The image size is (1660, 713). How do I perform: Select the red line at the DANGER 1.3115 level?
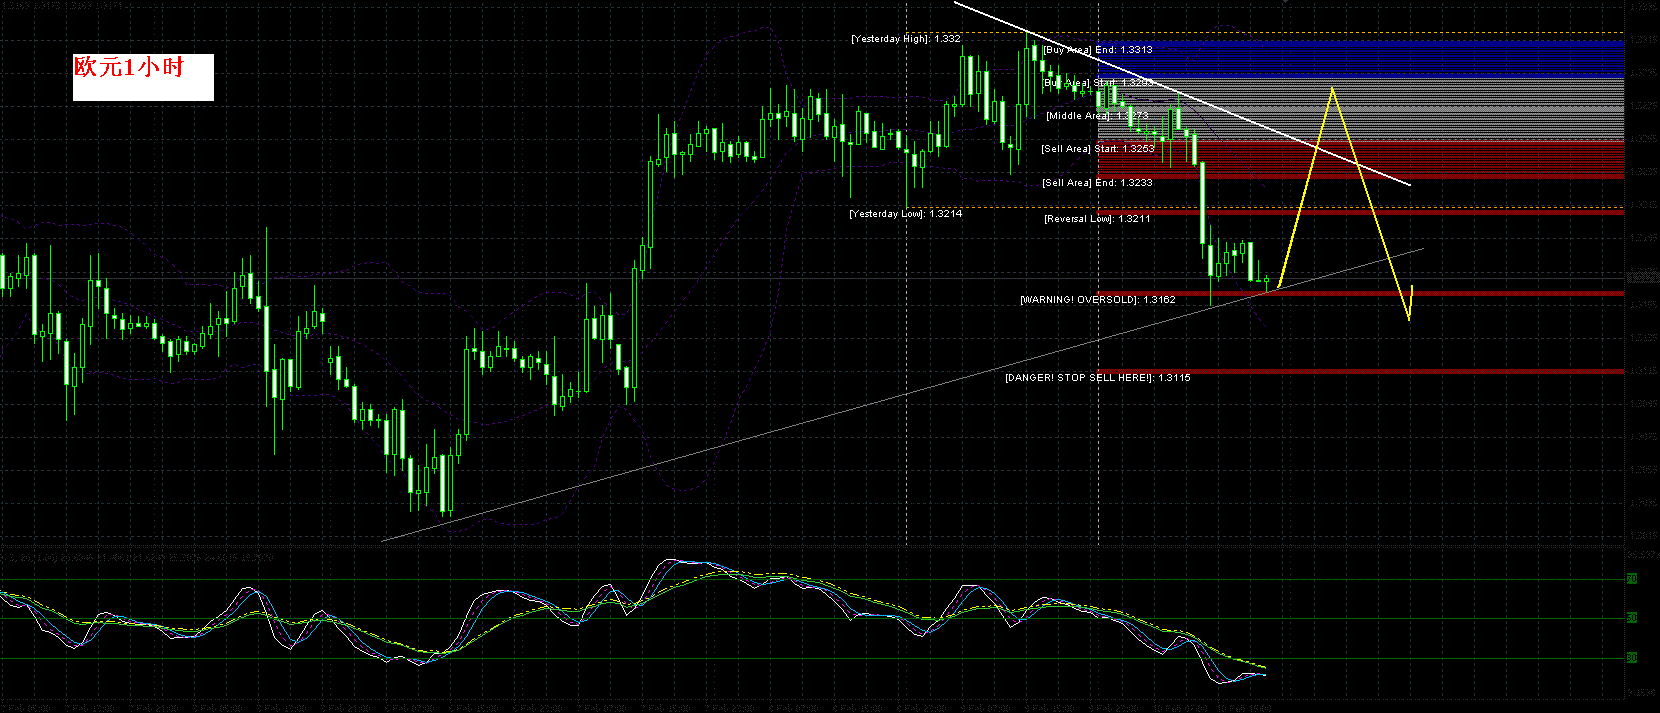pos(1361,371)
